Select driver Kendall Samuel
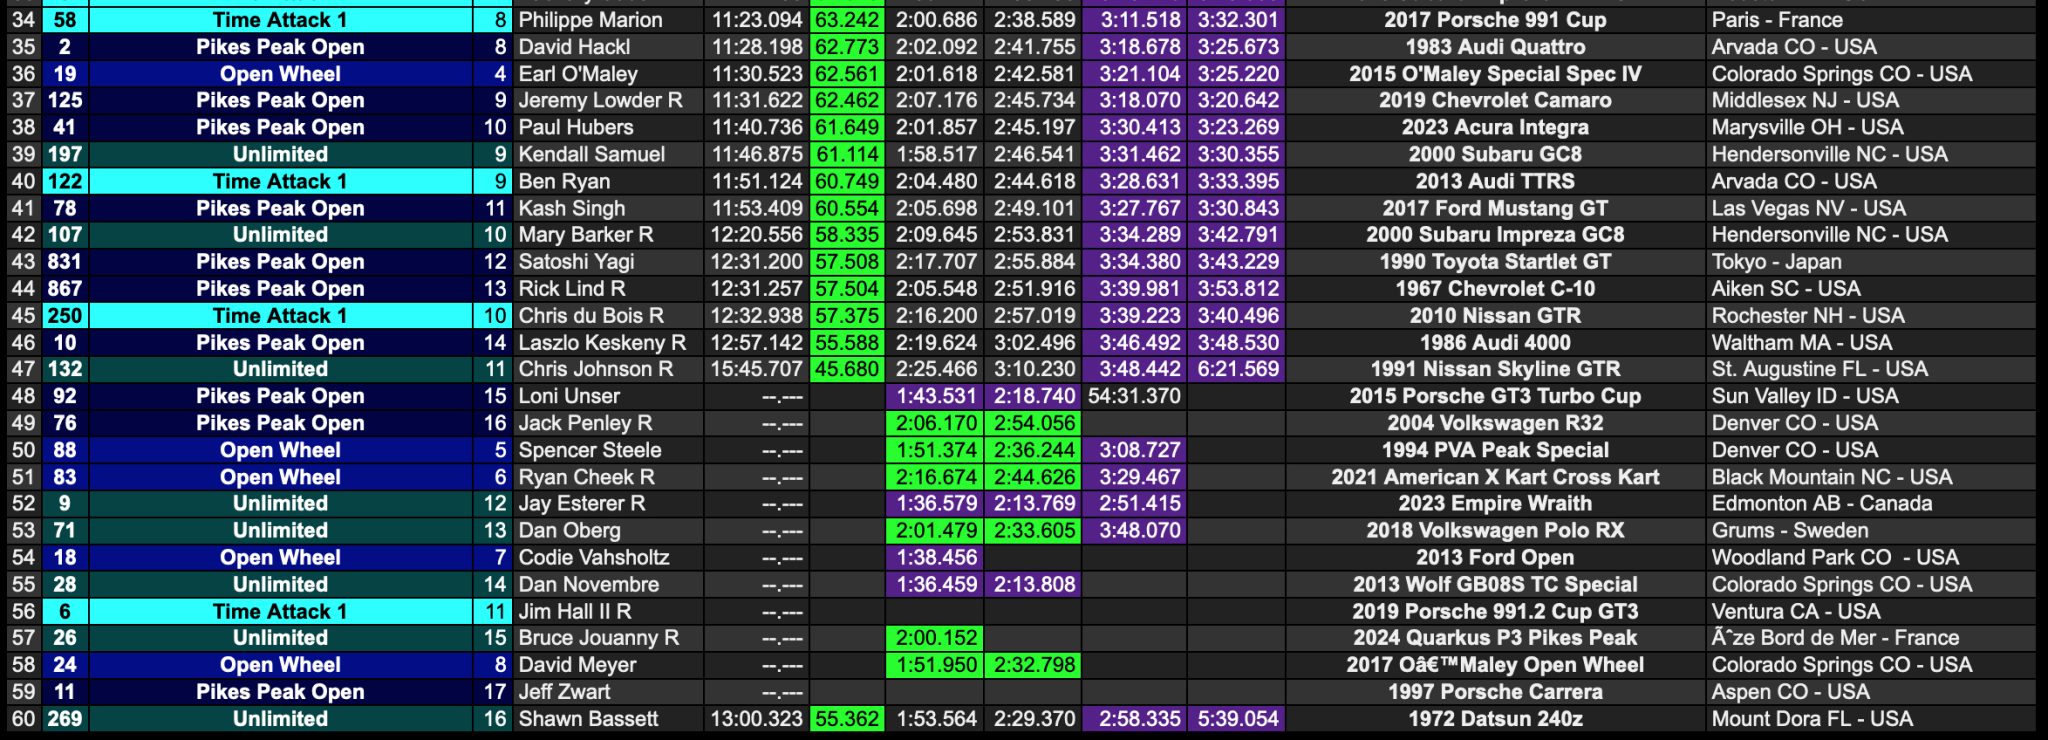 [591, 154]
